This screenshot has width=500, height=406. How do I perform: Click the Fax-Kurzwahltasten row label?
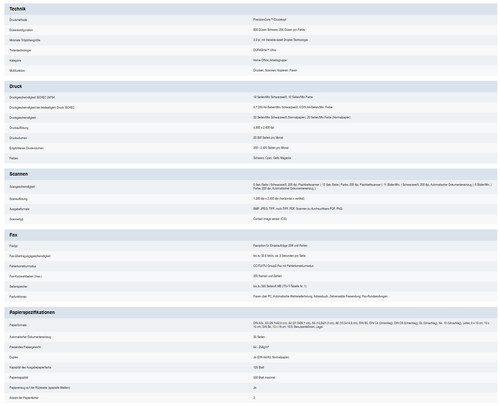coord(26,276)
